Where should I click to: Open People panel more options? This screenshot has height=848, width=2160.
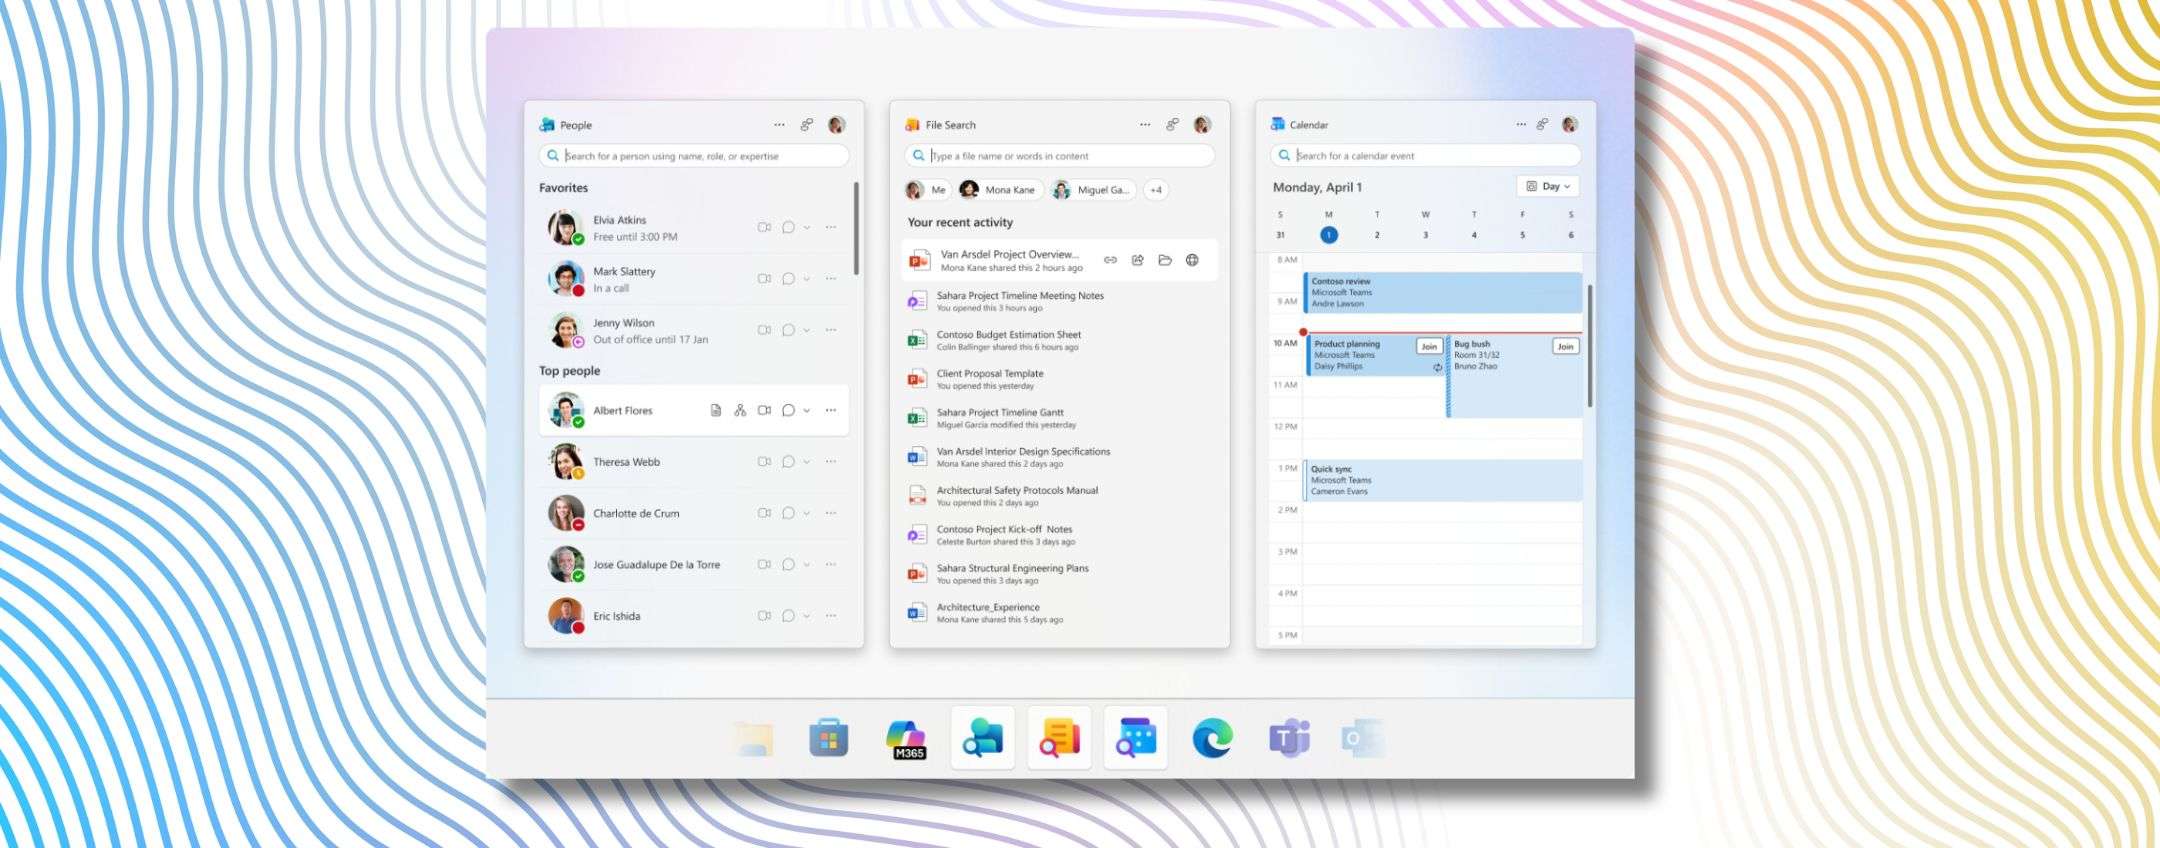pyautogui.click(x=779, y=125)
